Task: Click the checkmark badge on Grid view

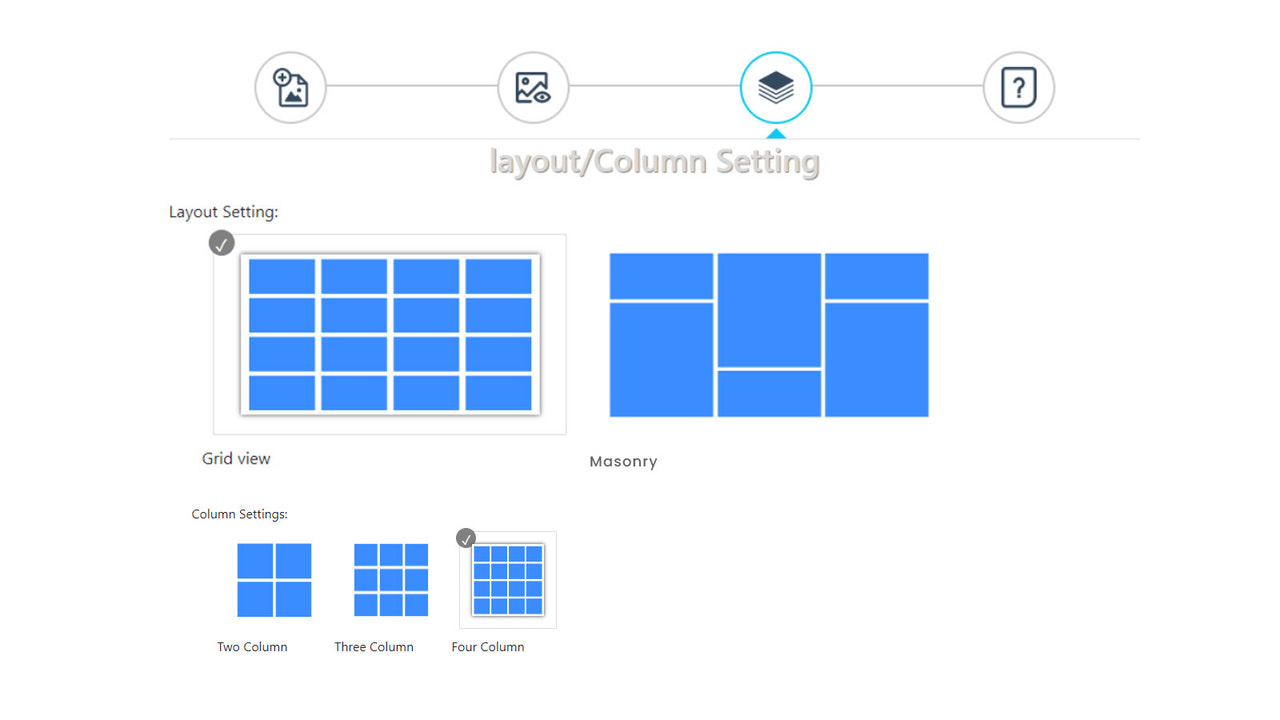Action: coord(221,243)
